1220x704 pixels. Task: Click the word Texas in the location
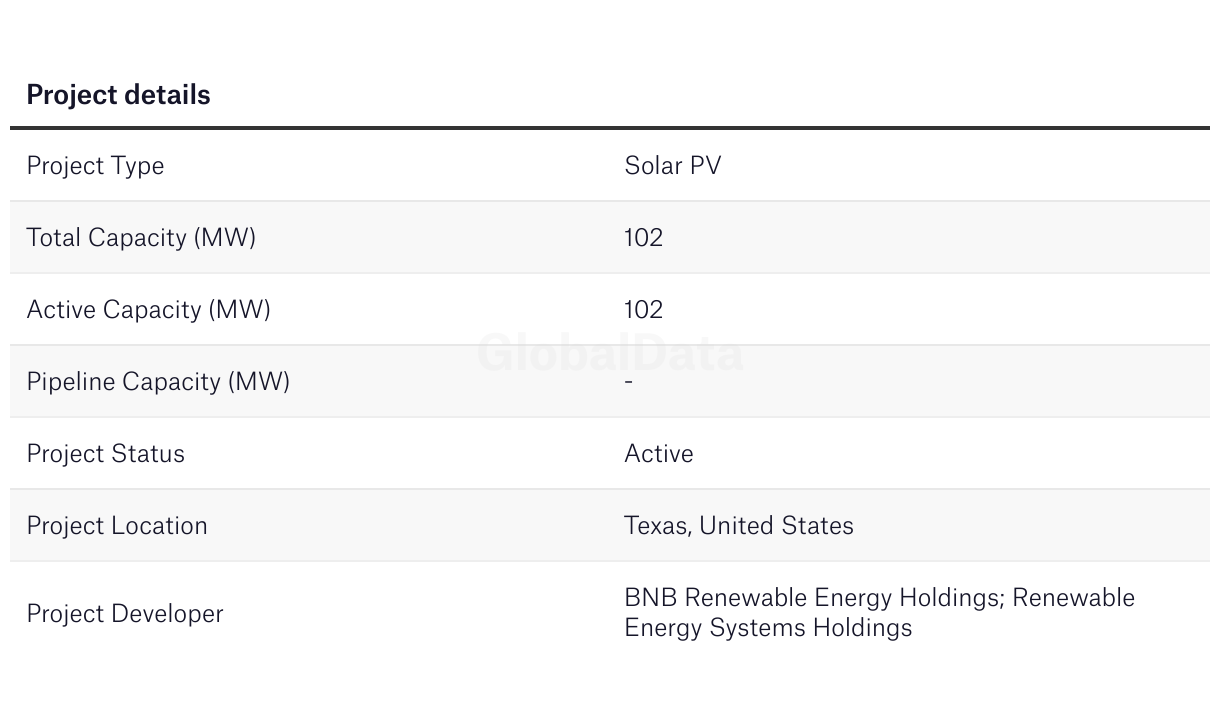[x=655, y=526]
